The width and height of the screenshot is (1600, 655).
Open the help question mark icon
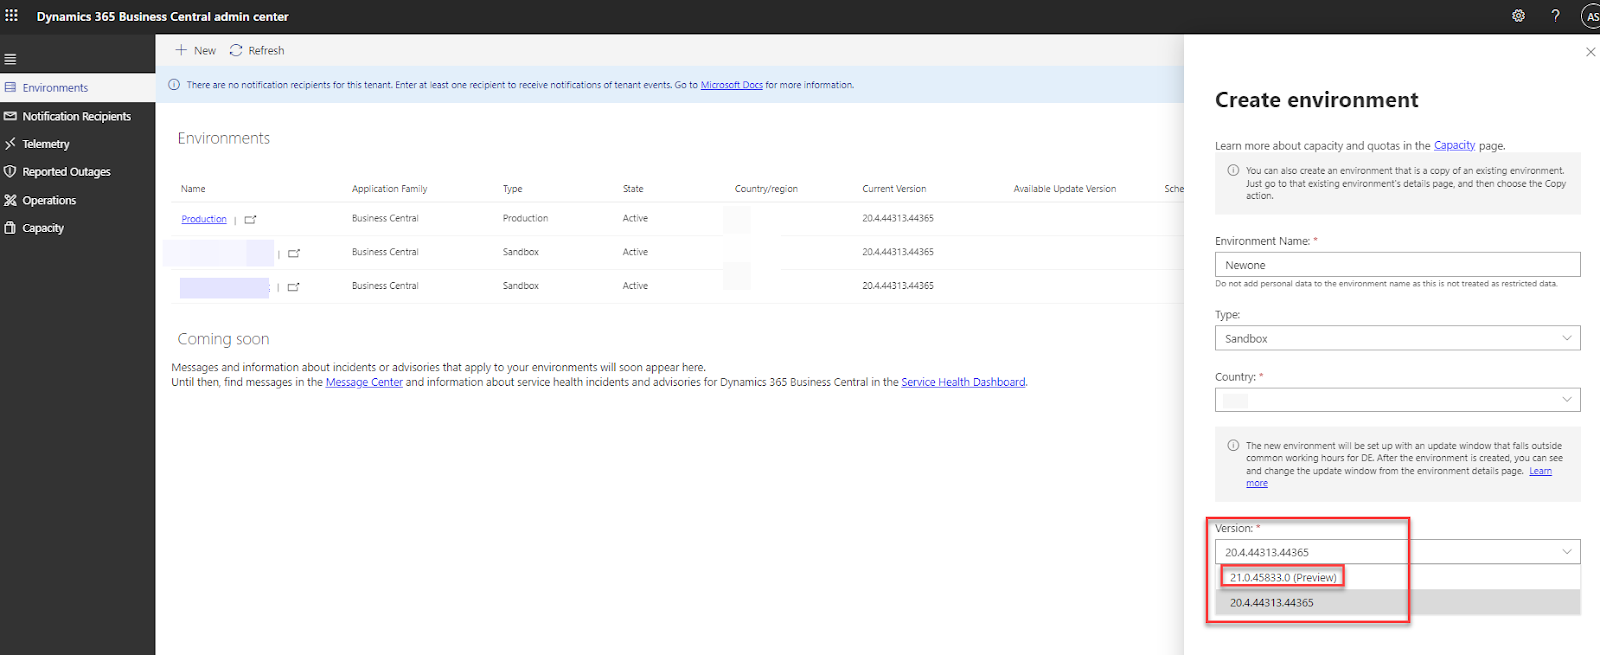pos(1555,16)
